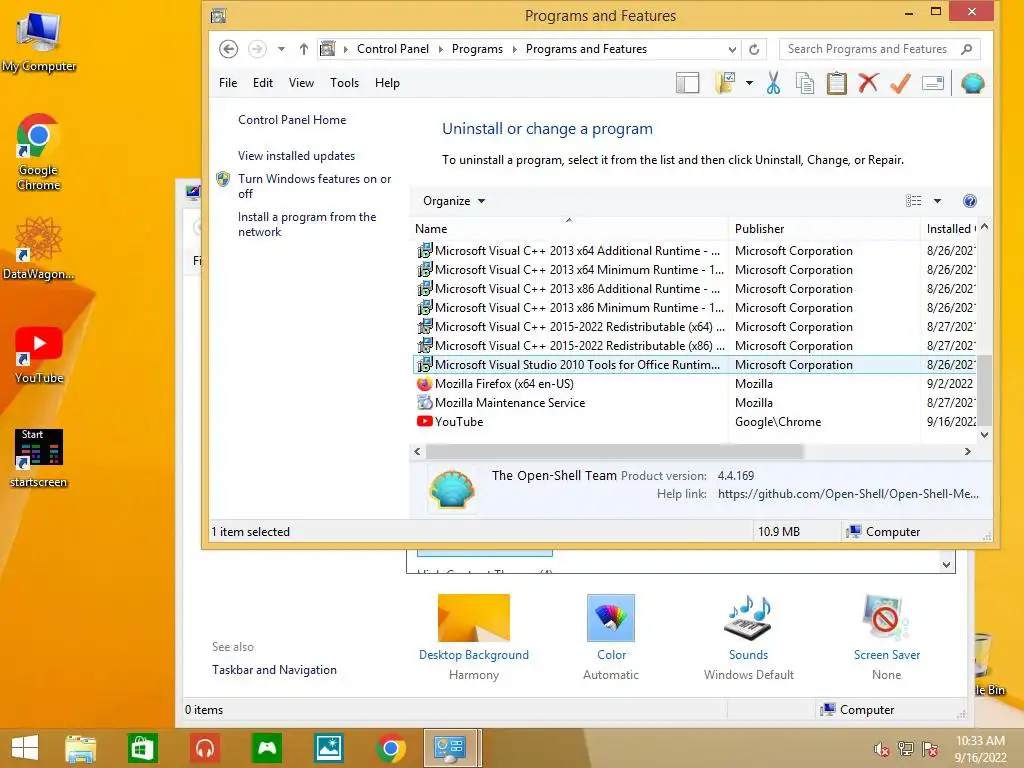Click the Action Center flag tray icon

tap(930, 749)
